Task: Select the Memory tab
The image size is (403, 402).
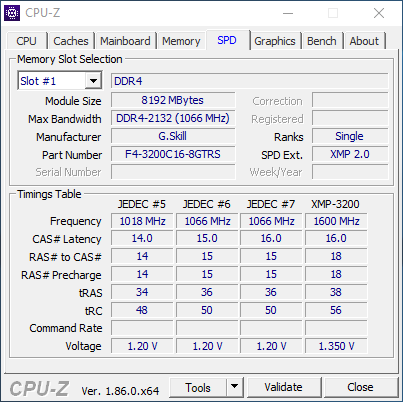Action: pos(181,41)
